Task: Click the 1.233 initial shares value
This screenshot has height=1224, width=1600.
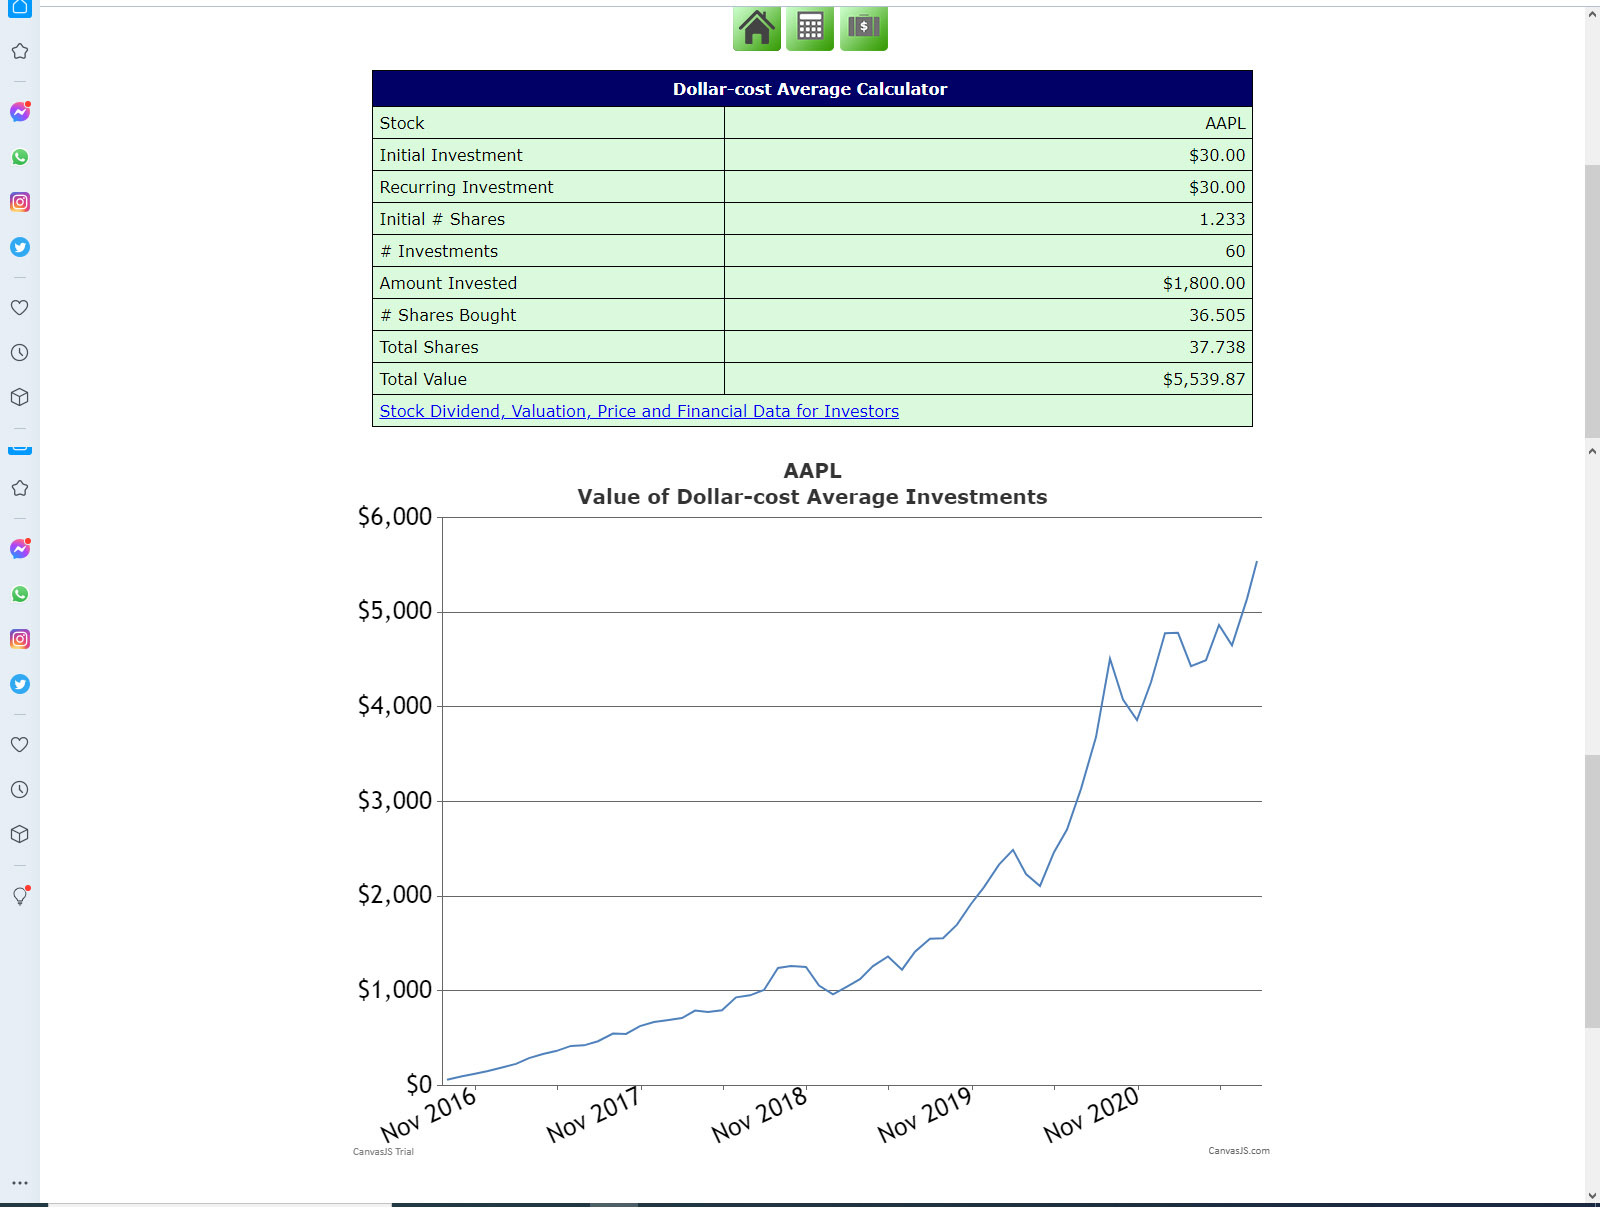Action: coord(1222,219)
